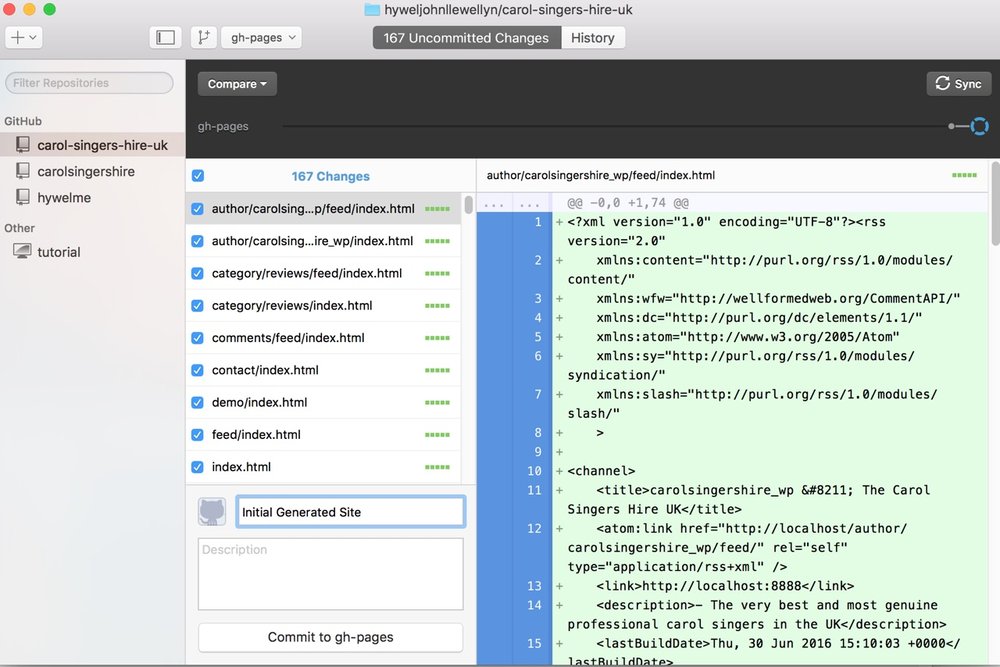This screenshot has width=1000, height=667.
Task: Uncheck the index.html checkbox
Action: pyautogui.click(x=198, y=467)
